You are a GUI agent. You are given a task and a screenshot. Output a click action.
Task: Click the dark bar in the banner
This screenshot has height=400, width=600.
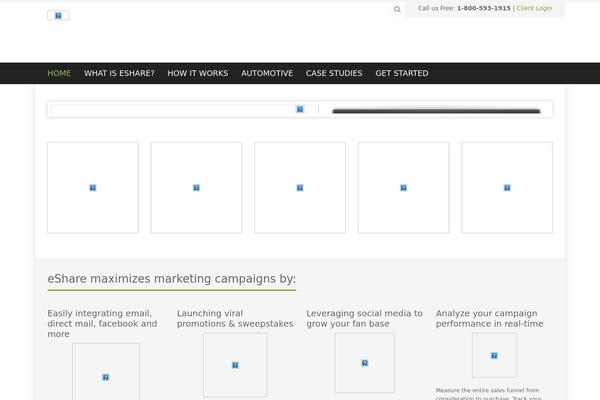coord(436,111)
